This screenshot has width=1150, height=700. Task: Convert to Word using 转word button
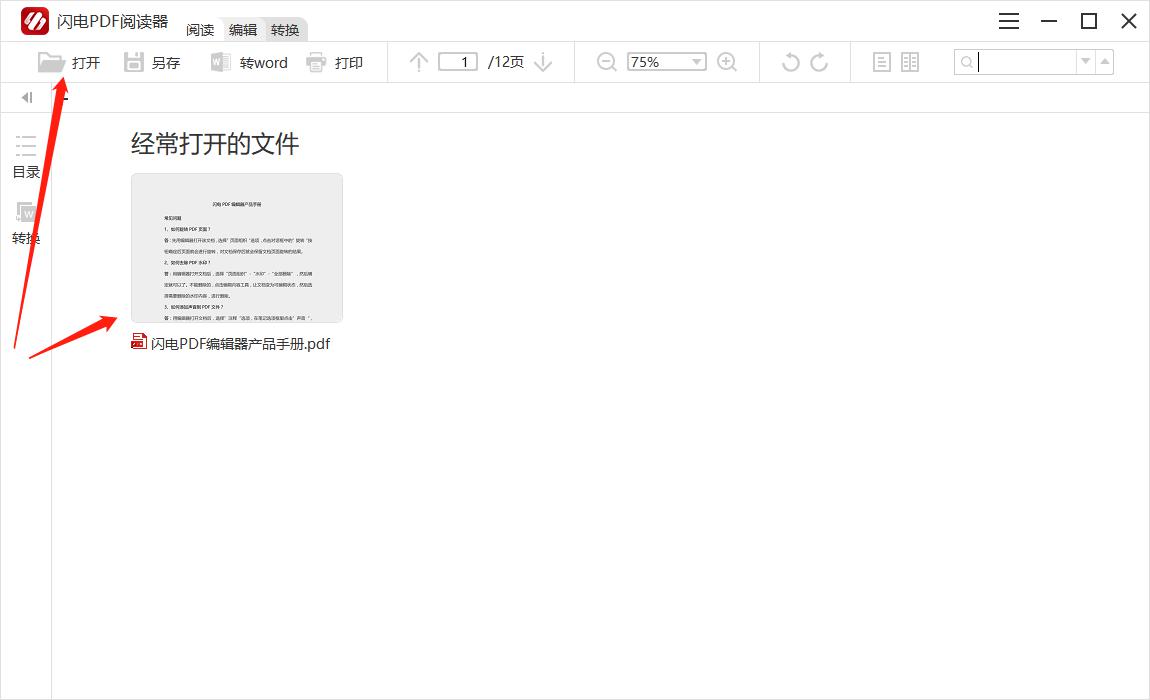[x=249, y=62]
